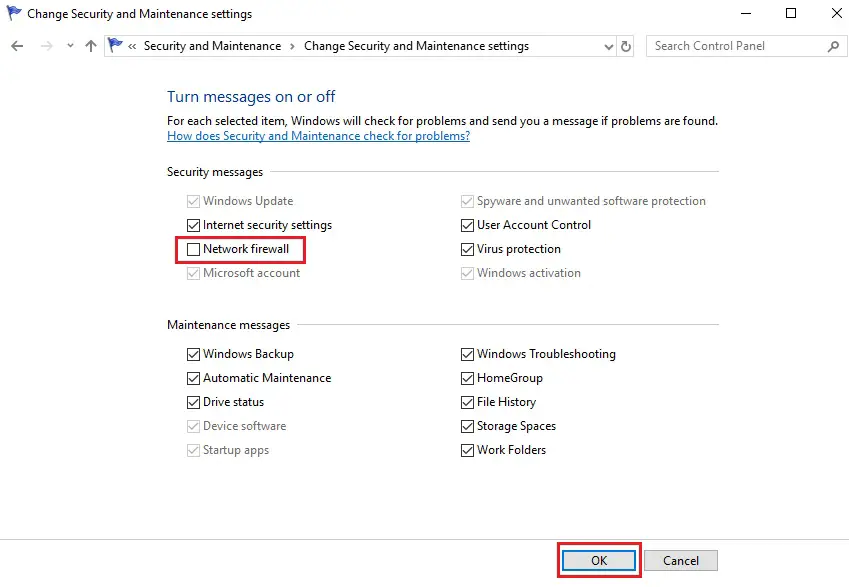Maximize the settings window
Viewport: 849px width, 587px height.
point(791,13)
